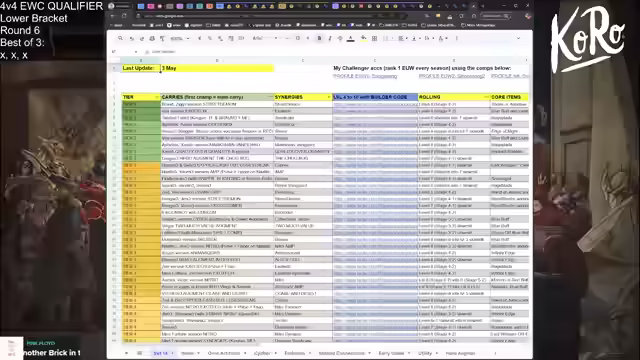
Task: Switch to the Early Game sheet tab
Action: (394, 353)
